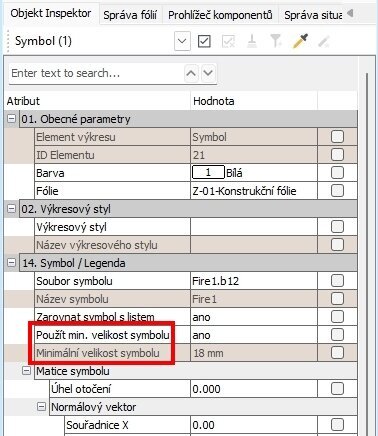Open the Symbol (1) selection dropdown
378x436 pixels.
182,41
